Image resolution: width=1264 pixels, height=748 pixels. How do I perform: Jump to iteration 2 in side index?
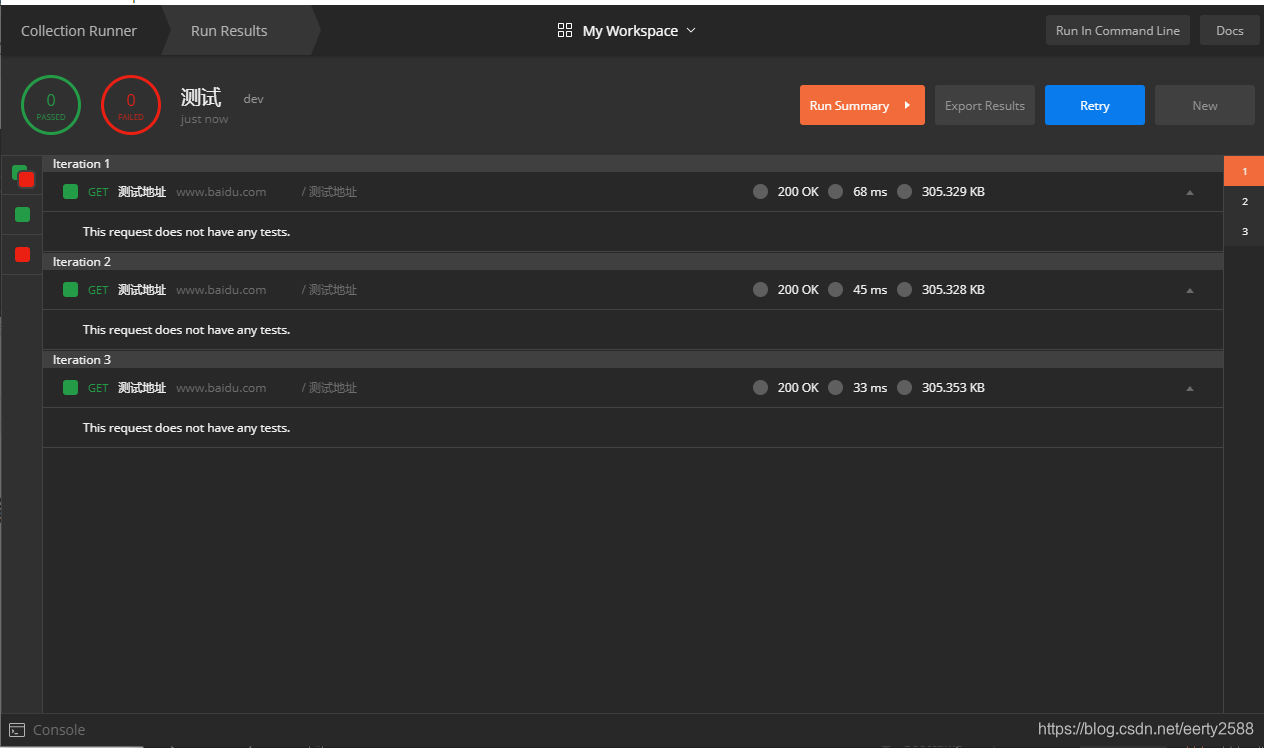click(1244, 201)
